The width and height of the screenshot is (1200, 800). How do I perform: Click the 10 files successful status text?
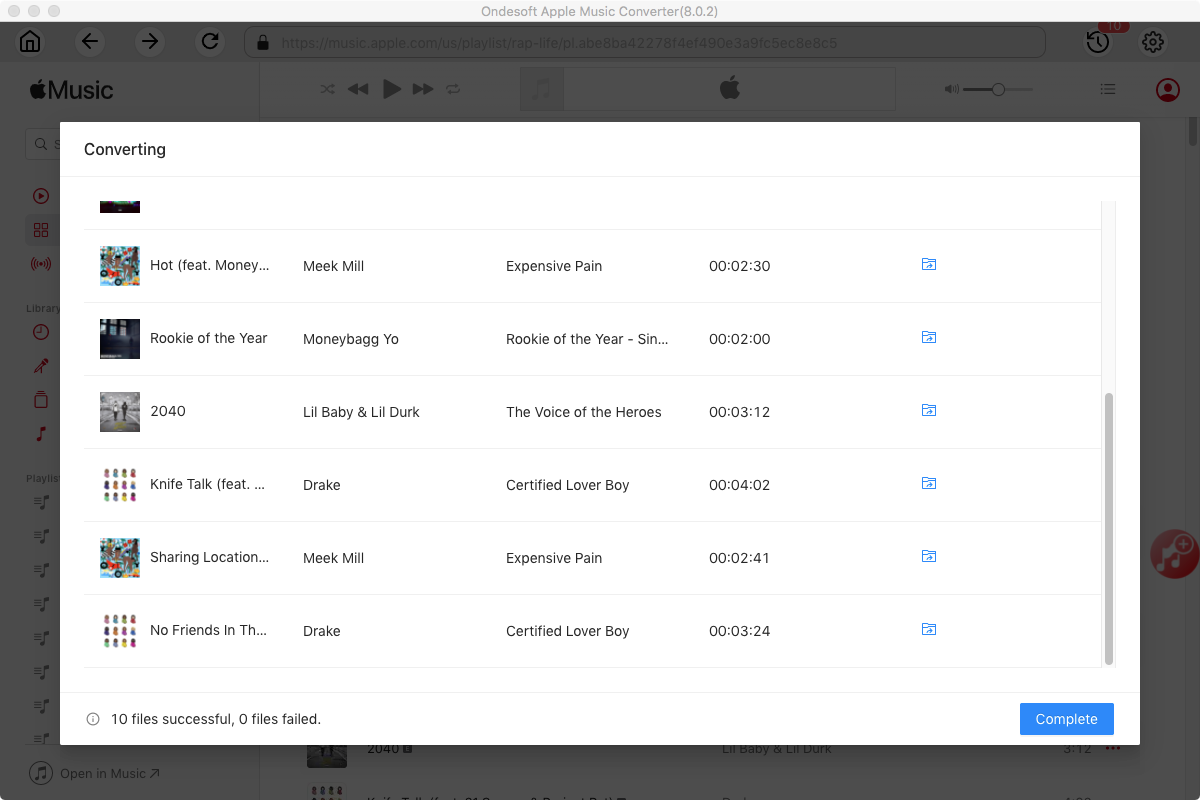pos(216,719)
